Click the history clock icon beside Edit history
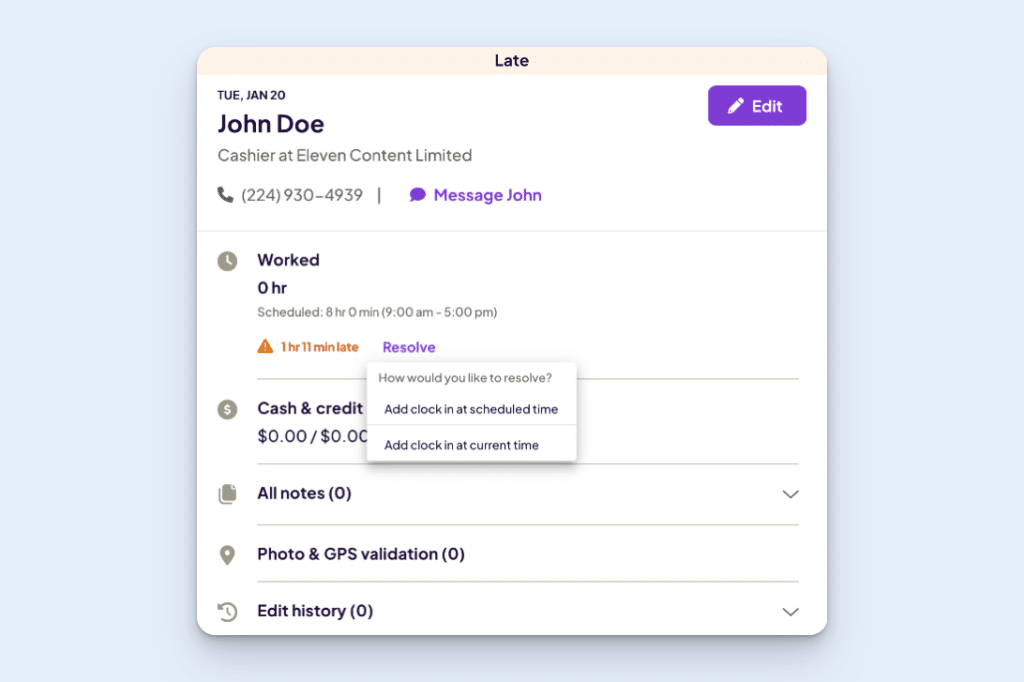The width and height of the screenshot is (1024, 682). 227,611
